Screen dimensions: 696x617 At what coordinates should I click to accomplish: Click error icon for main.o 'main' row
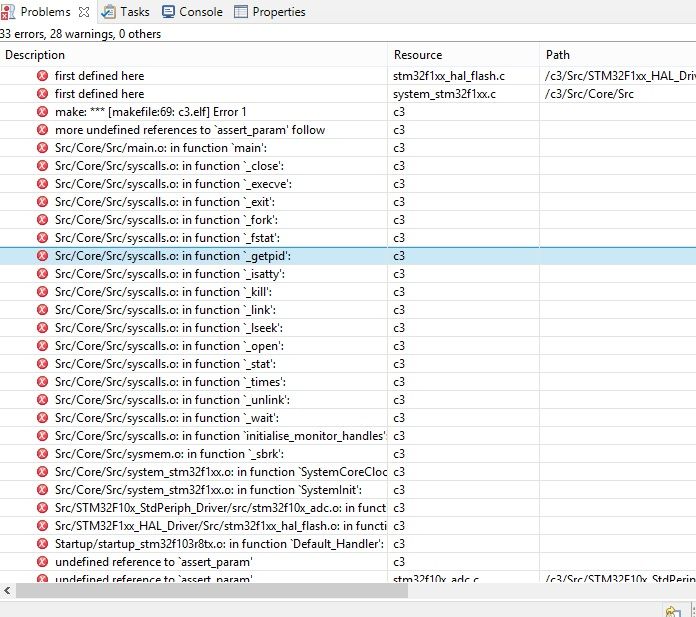click(x=42, y=148)
